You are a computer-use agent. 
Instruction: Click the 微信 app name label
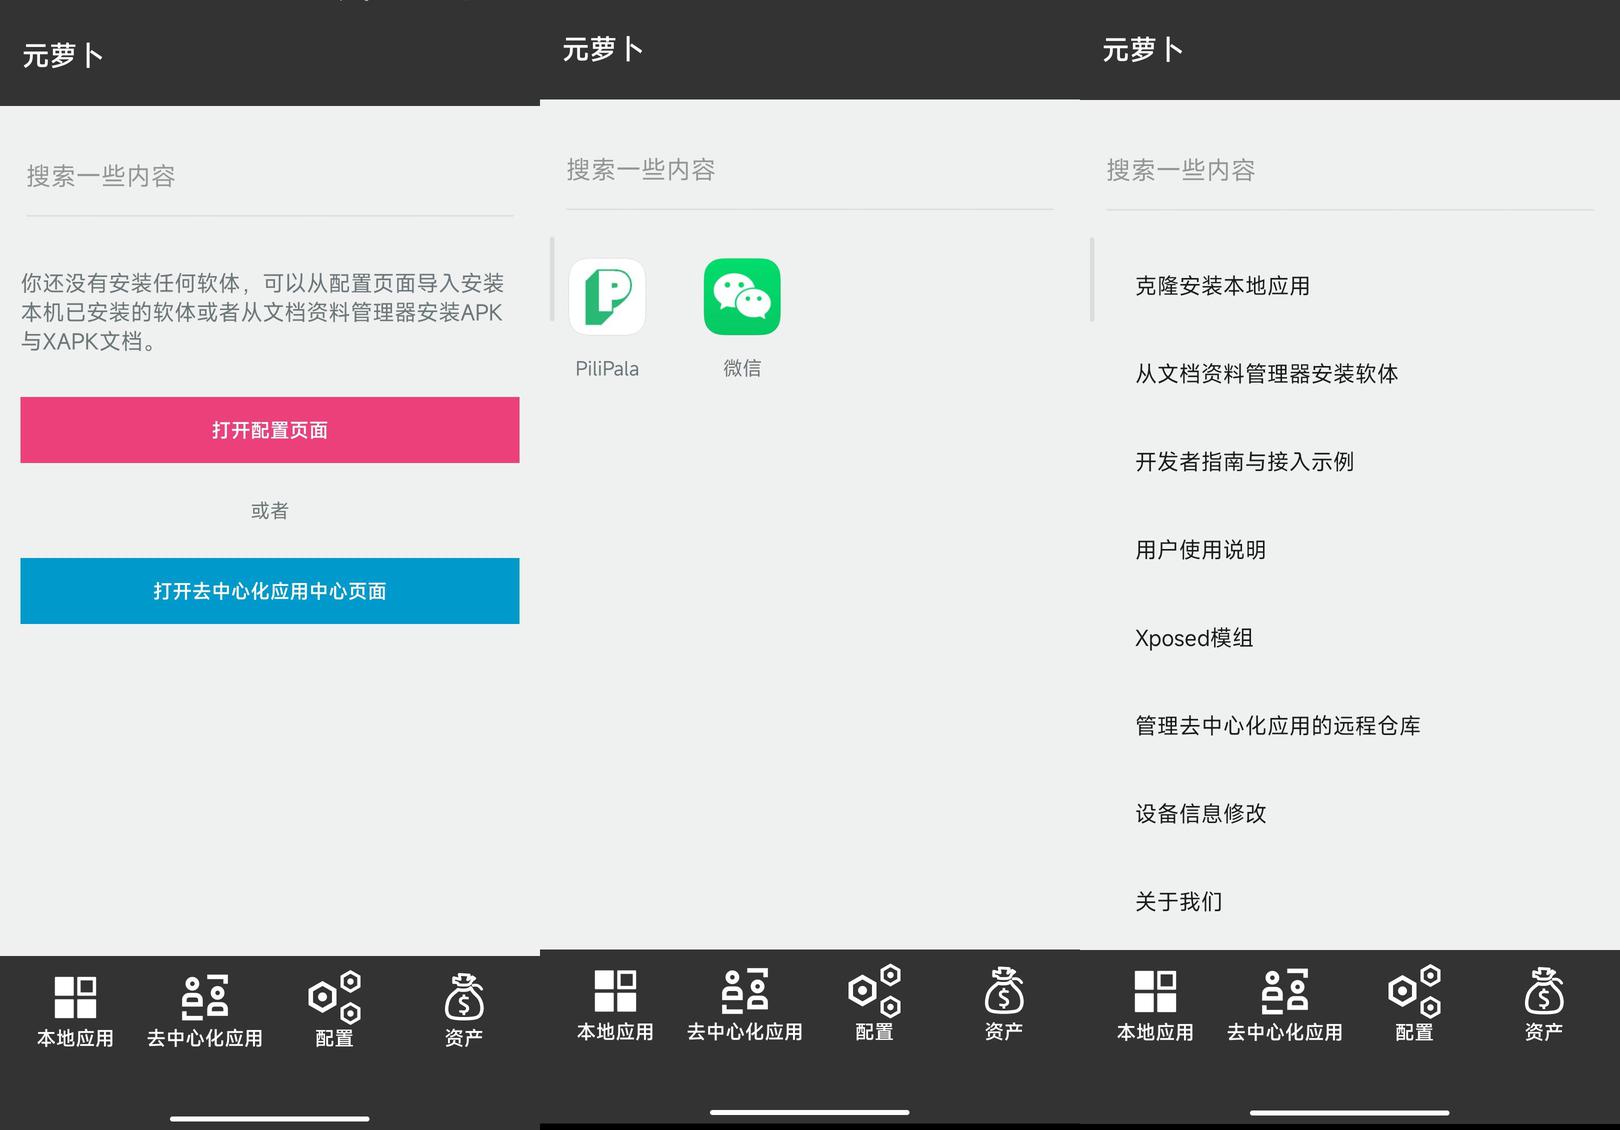(742, 369)
